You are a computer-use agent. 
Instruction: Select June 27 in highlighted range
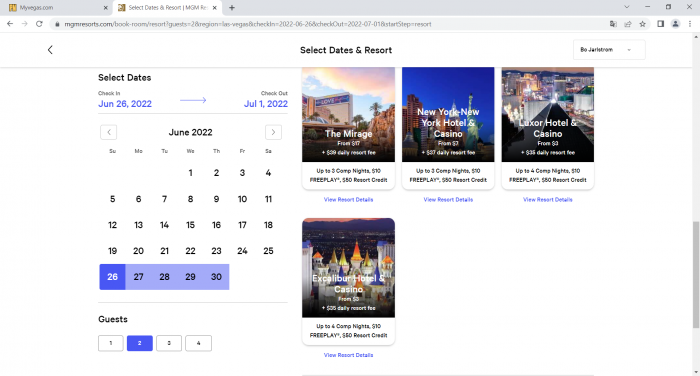[x=138, y=277]
